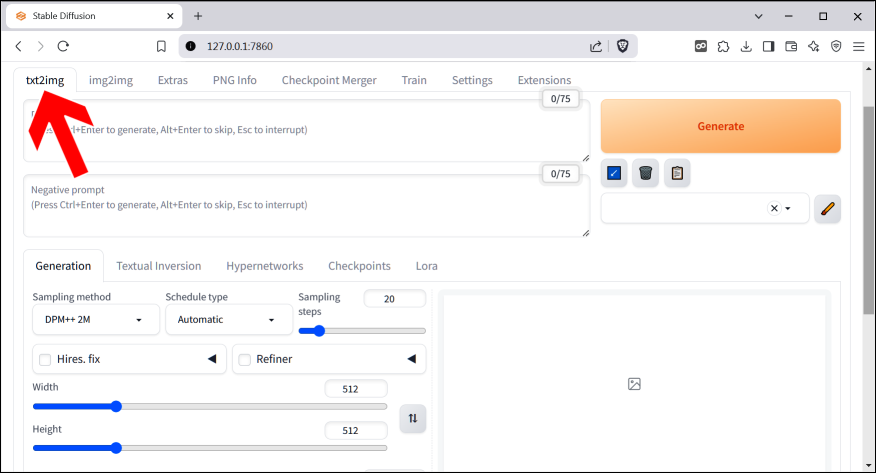Click the blue arrow read-parameters icon
The height and width of the screenshot is (473, 876).
click(x=615, y=173)
